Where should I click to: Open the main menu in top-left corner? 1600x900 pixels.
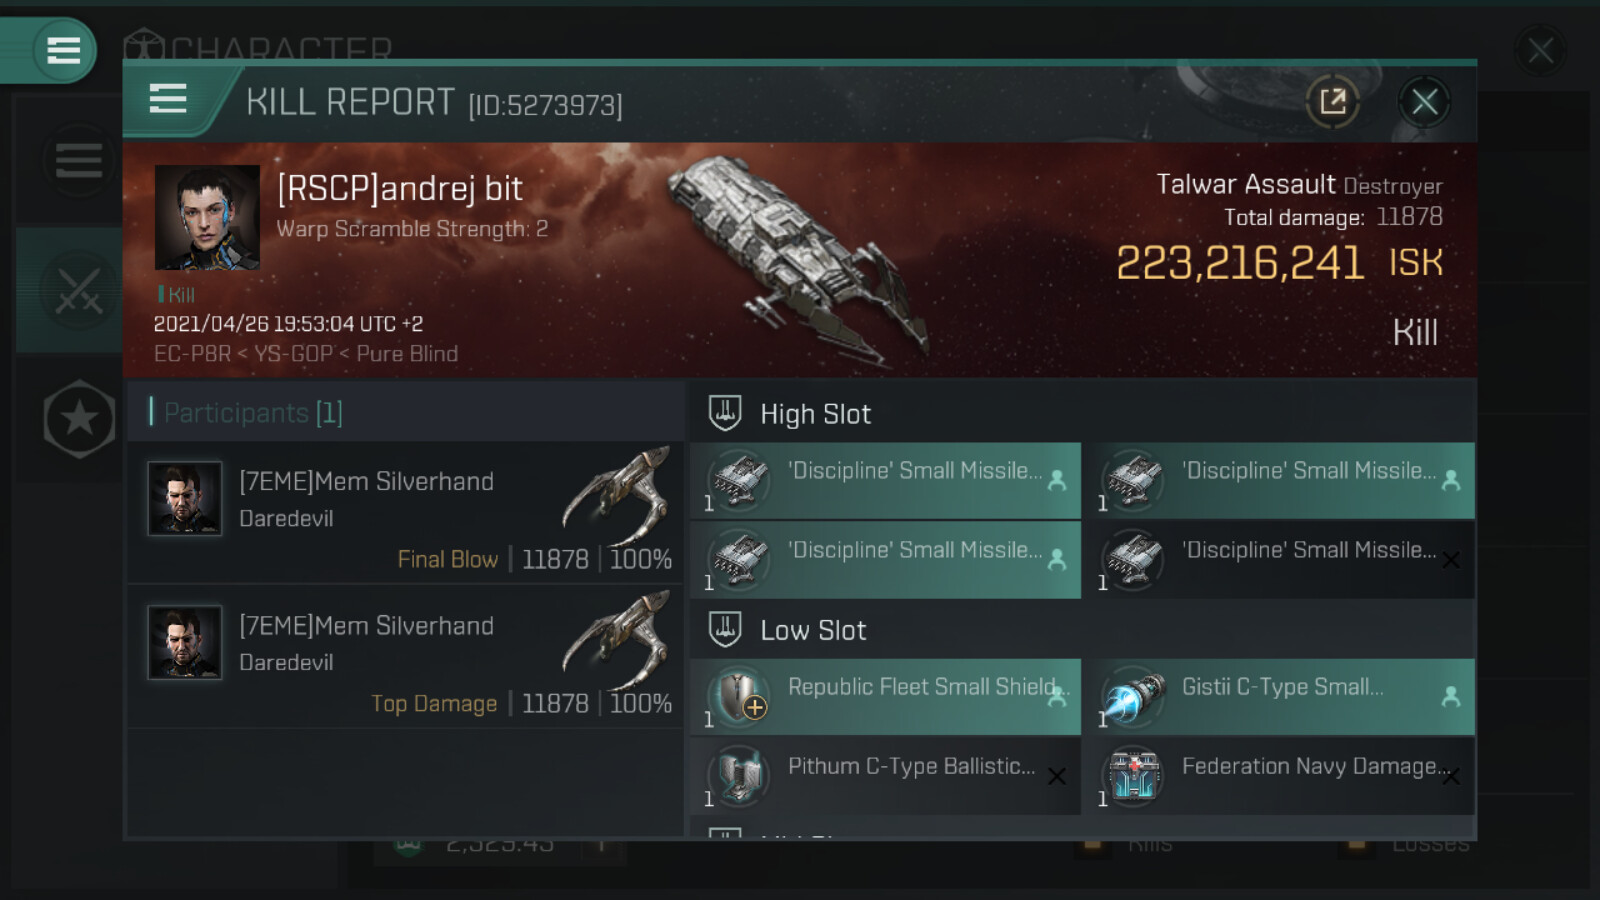63,50
